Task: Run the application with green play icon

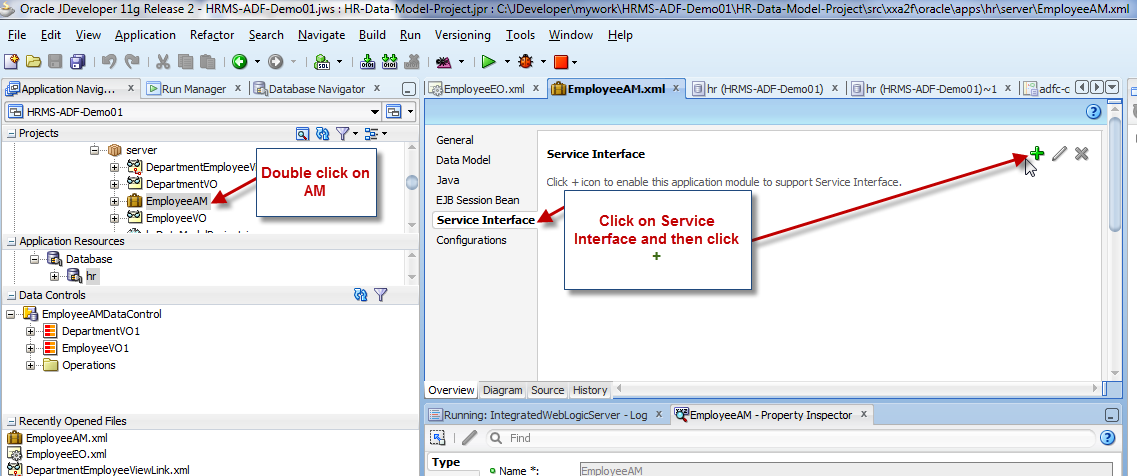Action: pos(489,62)
